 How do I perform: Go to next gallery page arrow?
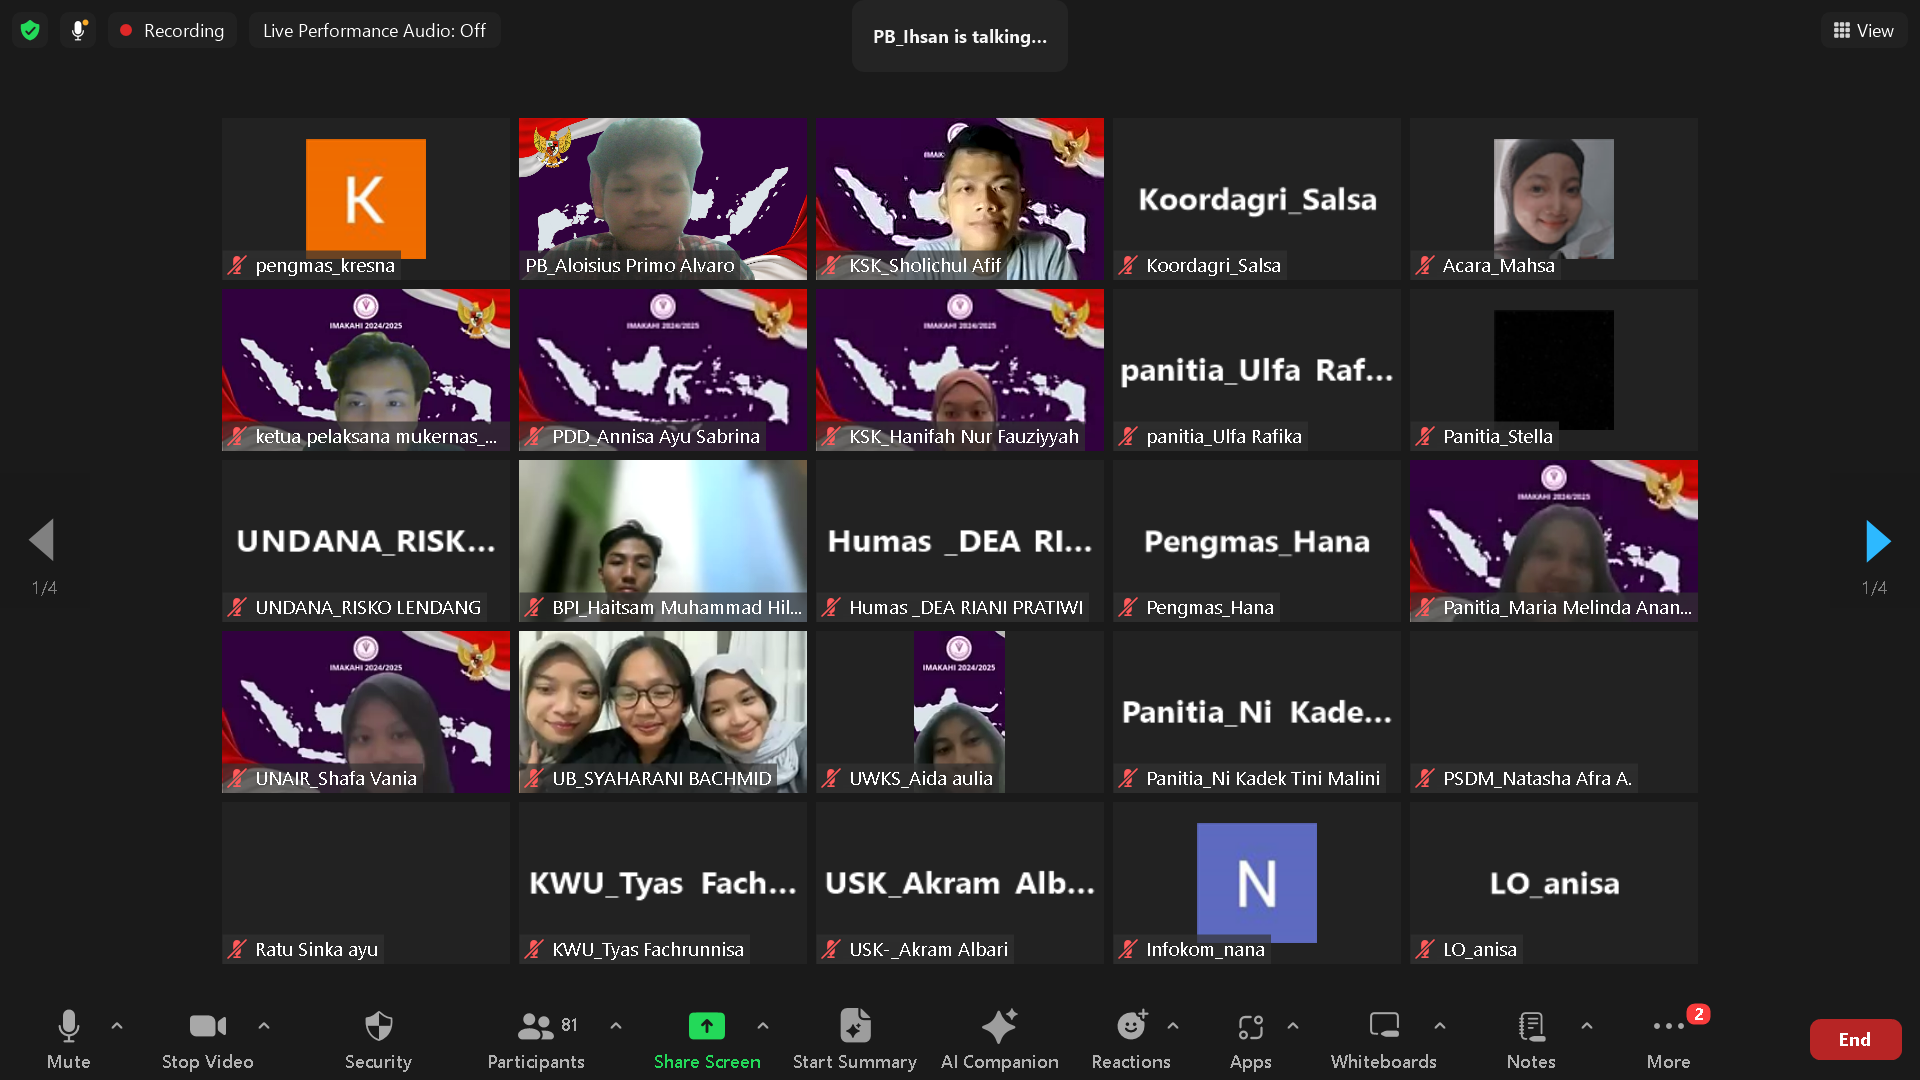point(1877,541)
